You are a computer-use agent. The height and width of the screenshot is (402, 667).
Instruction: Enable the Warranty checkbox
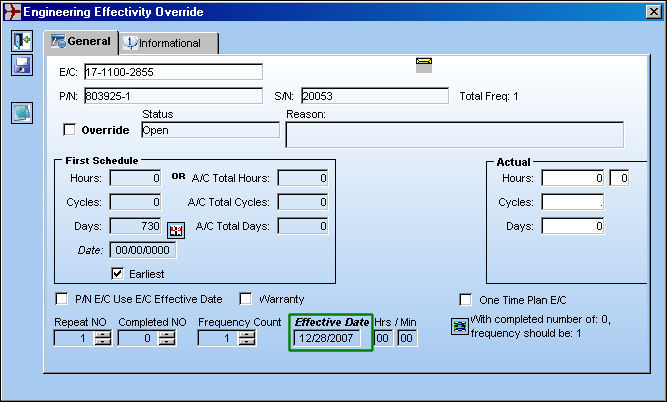click(x=245, y=299)
